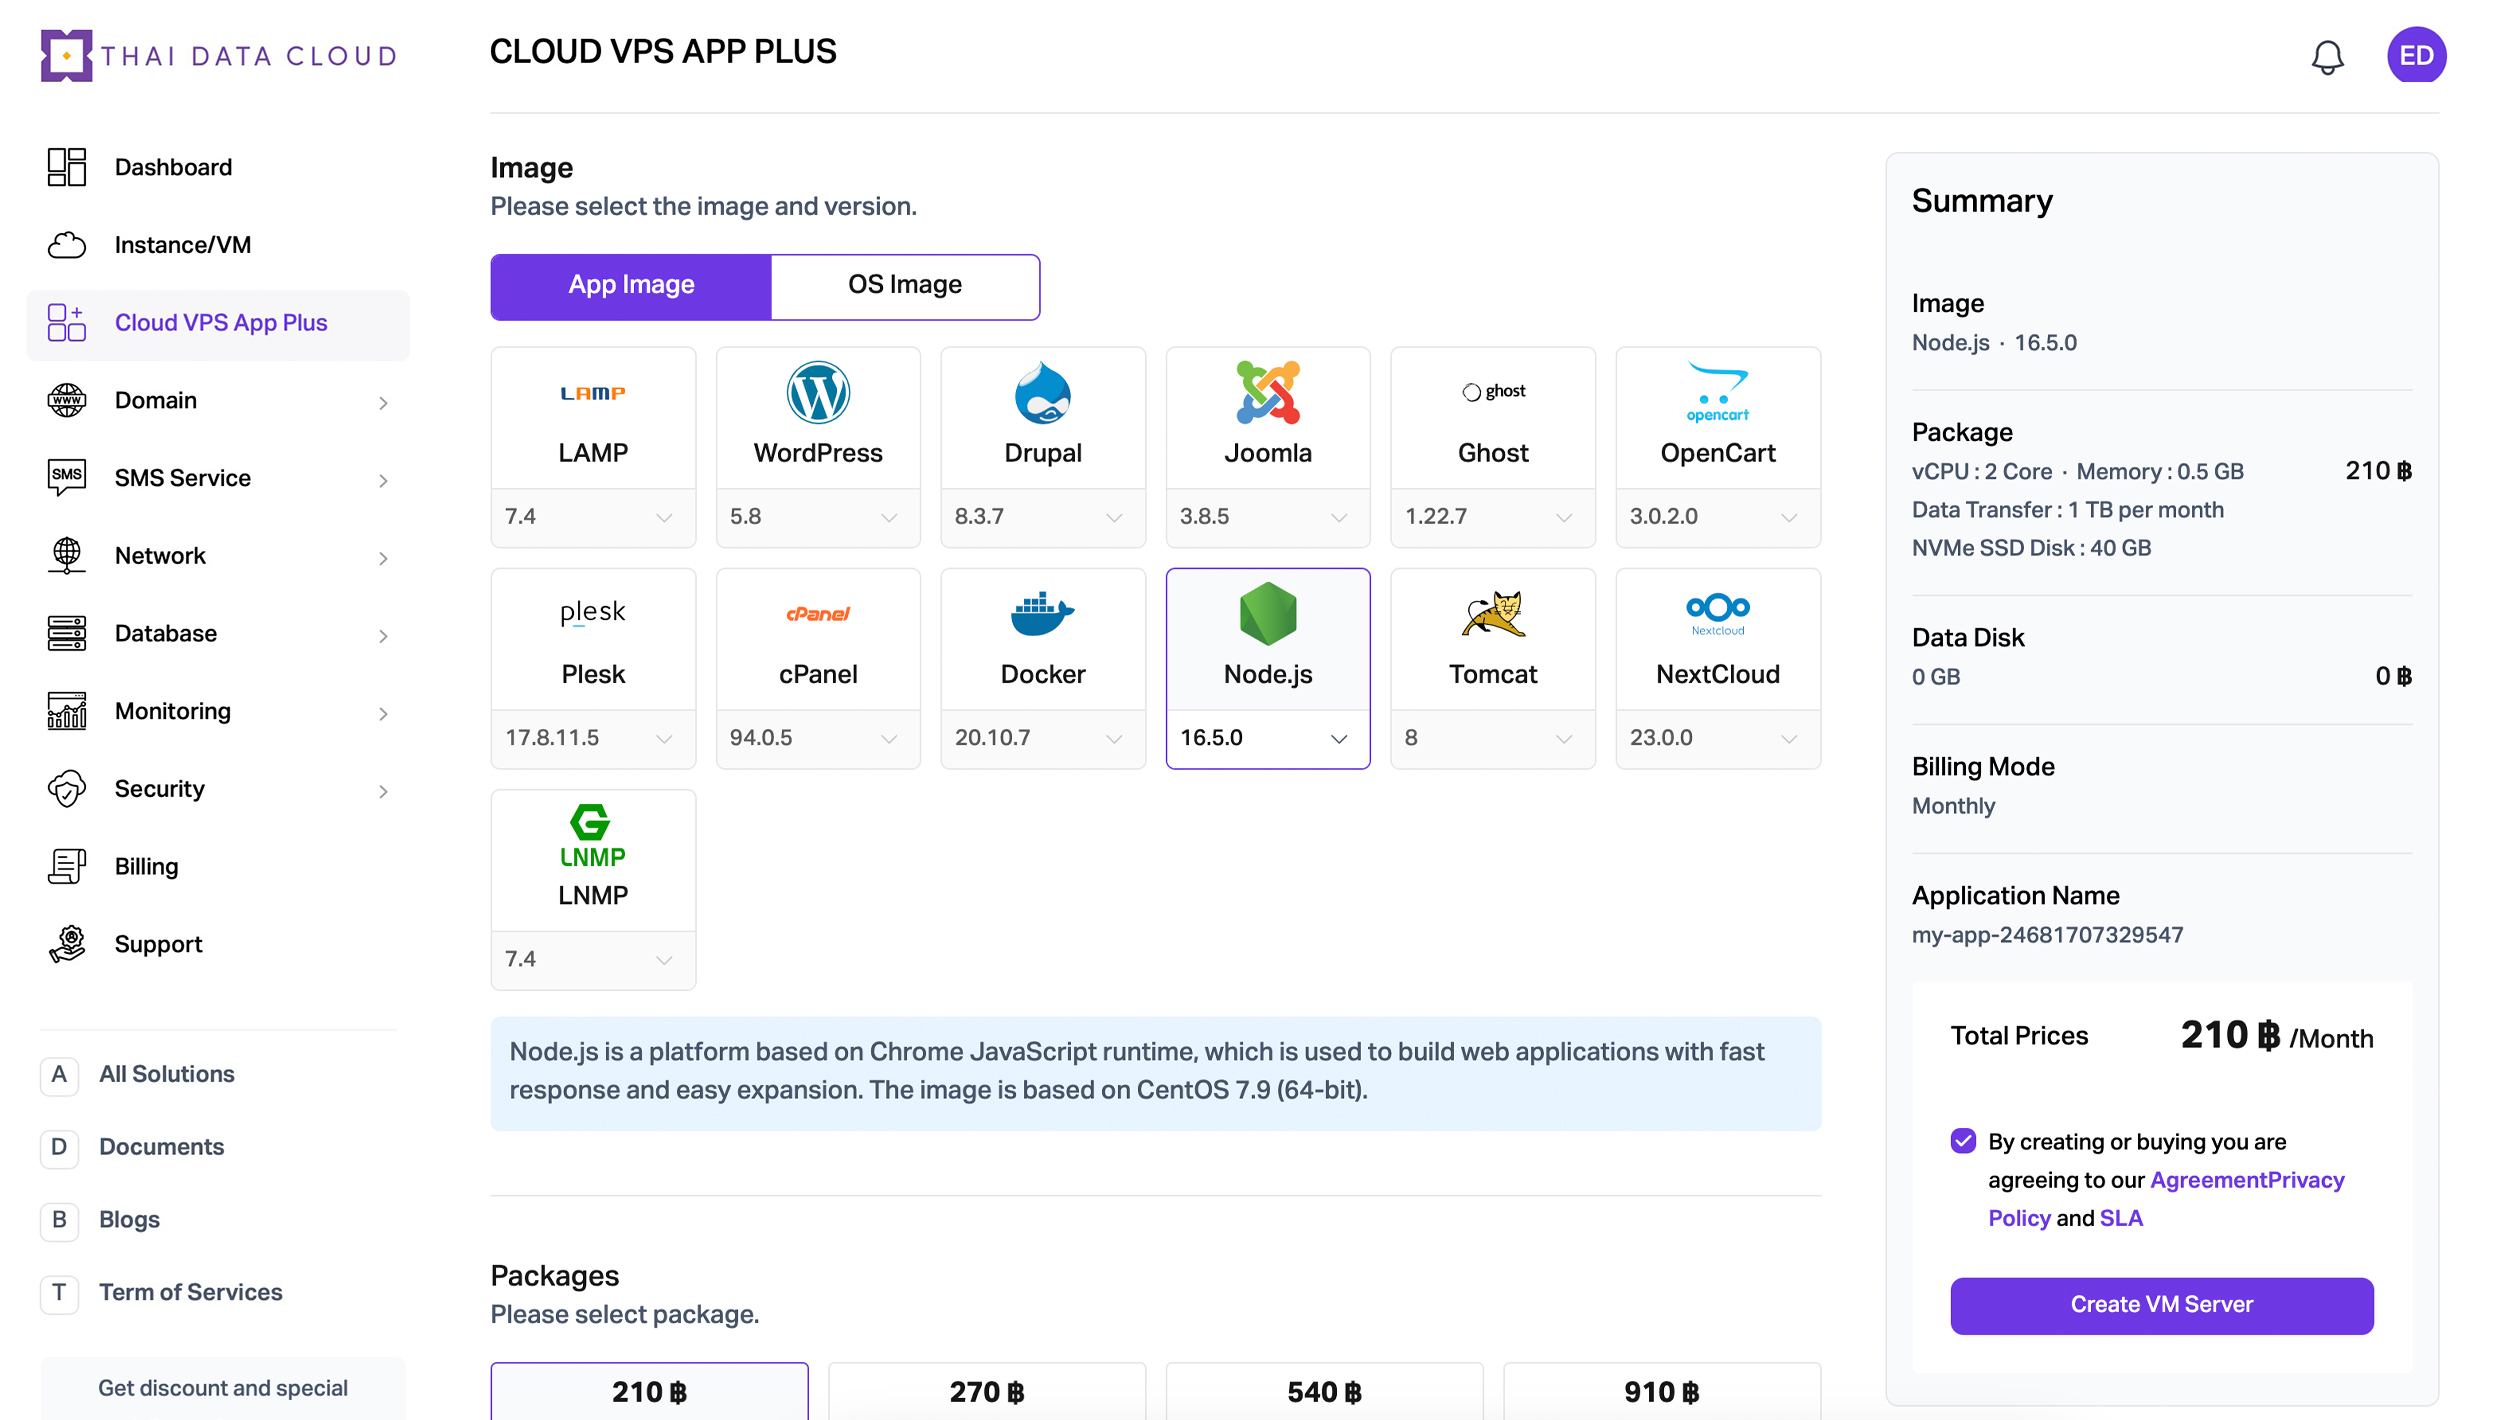Image resolution: width=2500 pixels, height=1420 pixels.
Task: Click the Instance/VM cloud icon
Action: tap(67, 245)
